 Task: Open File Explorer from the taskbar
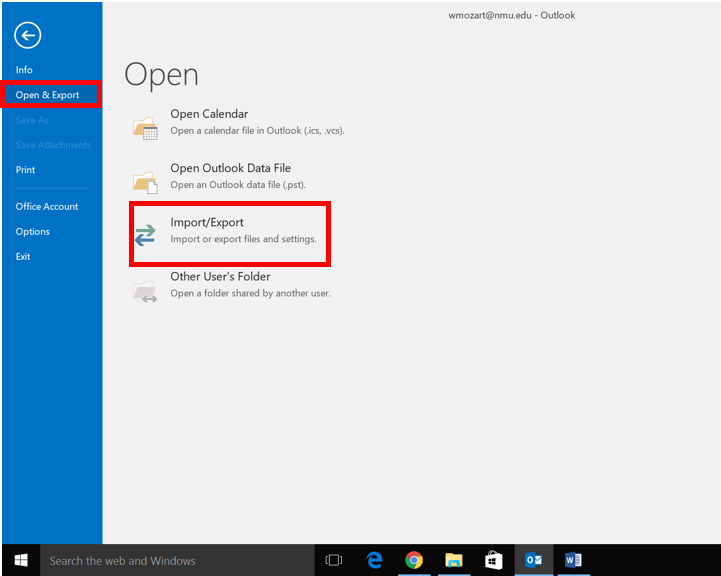click(x=454, y=560)
